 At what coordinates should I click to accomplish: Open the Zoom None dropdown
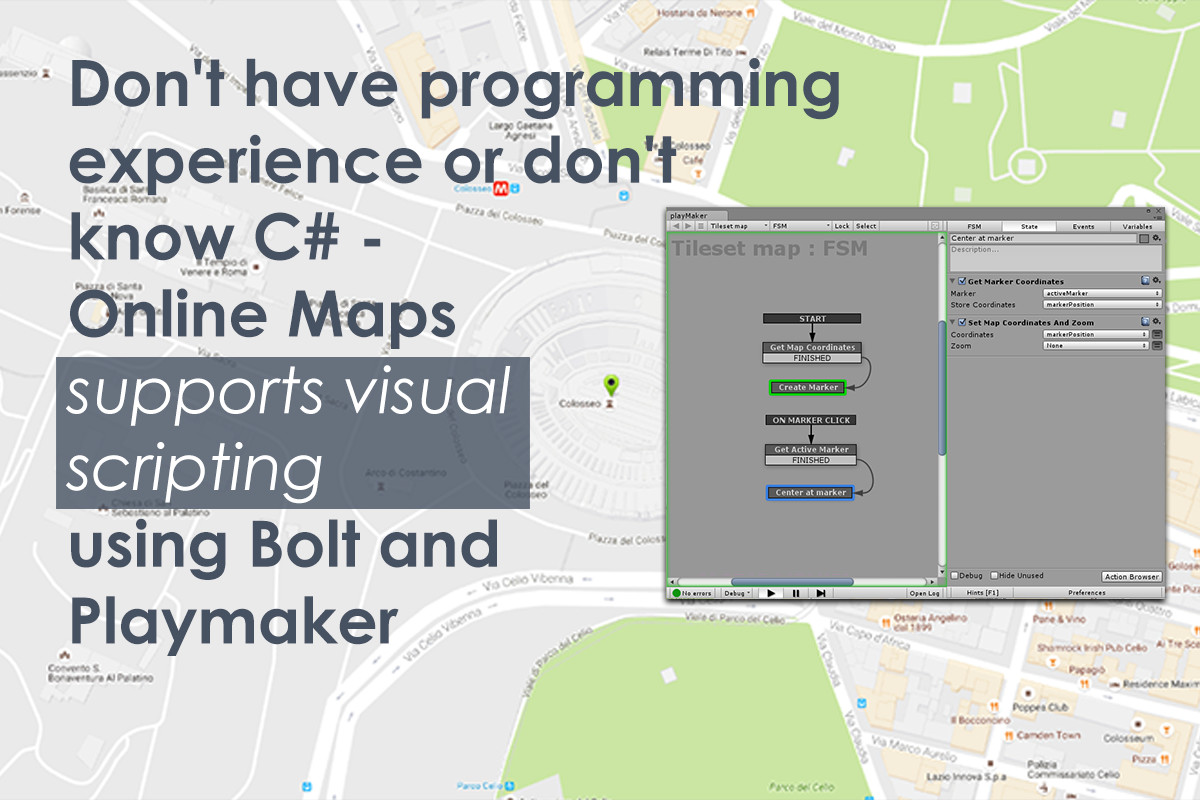tap(1096, 345)
